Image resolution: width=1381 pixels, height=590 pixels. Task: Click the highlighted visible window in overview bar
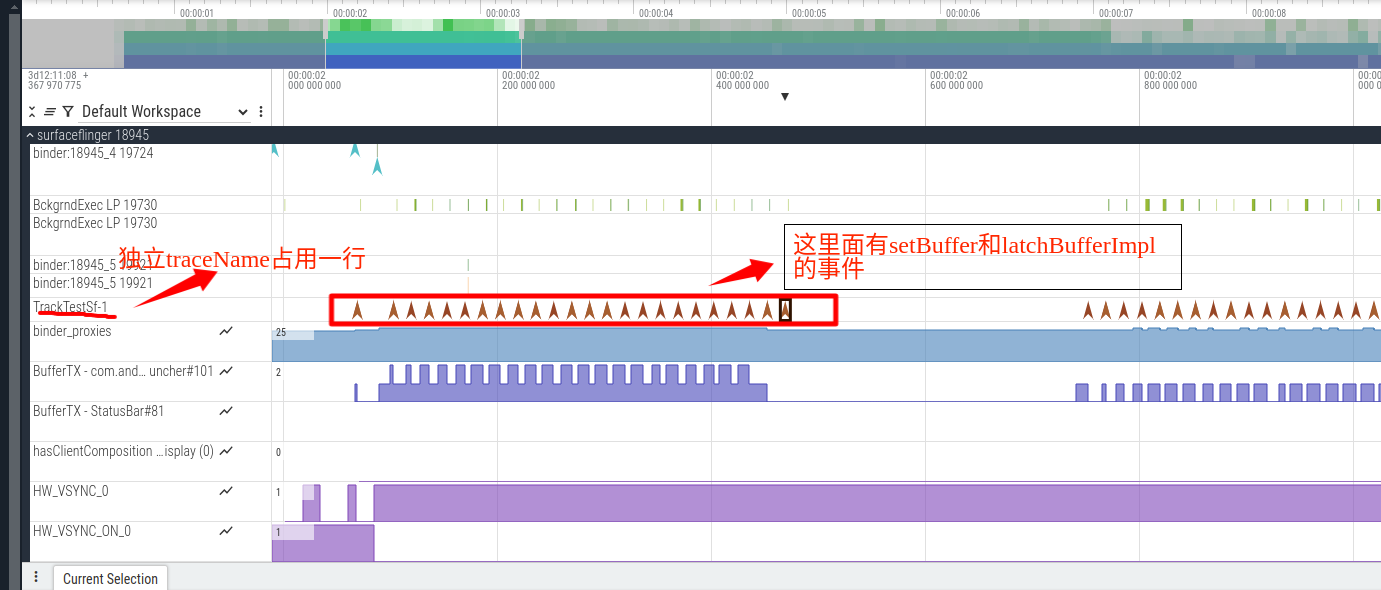[423, 44]
